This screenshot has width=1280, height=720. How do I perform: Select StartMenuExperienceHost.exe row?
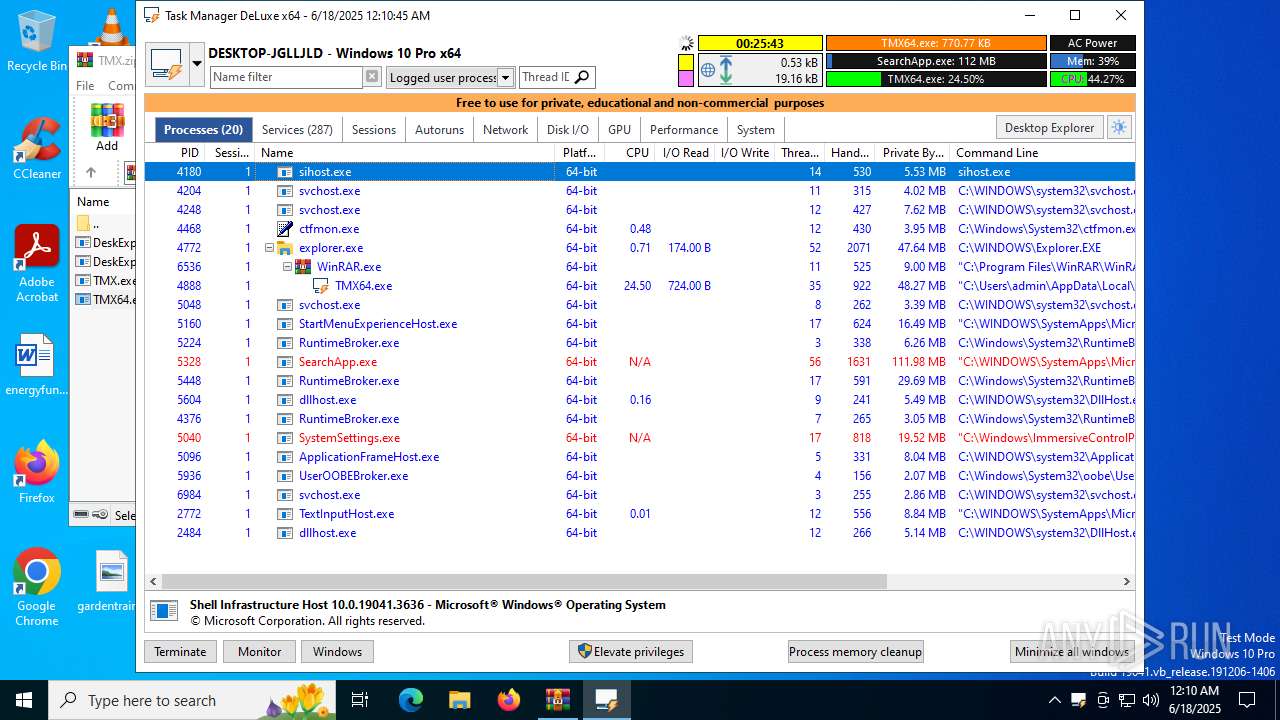point(640,324)
